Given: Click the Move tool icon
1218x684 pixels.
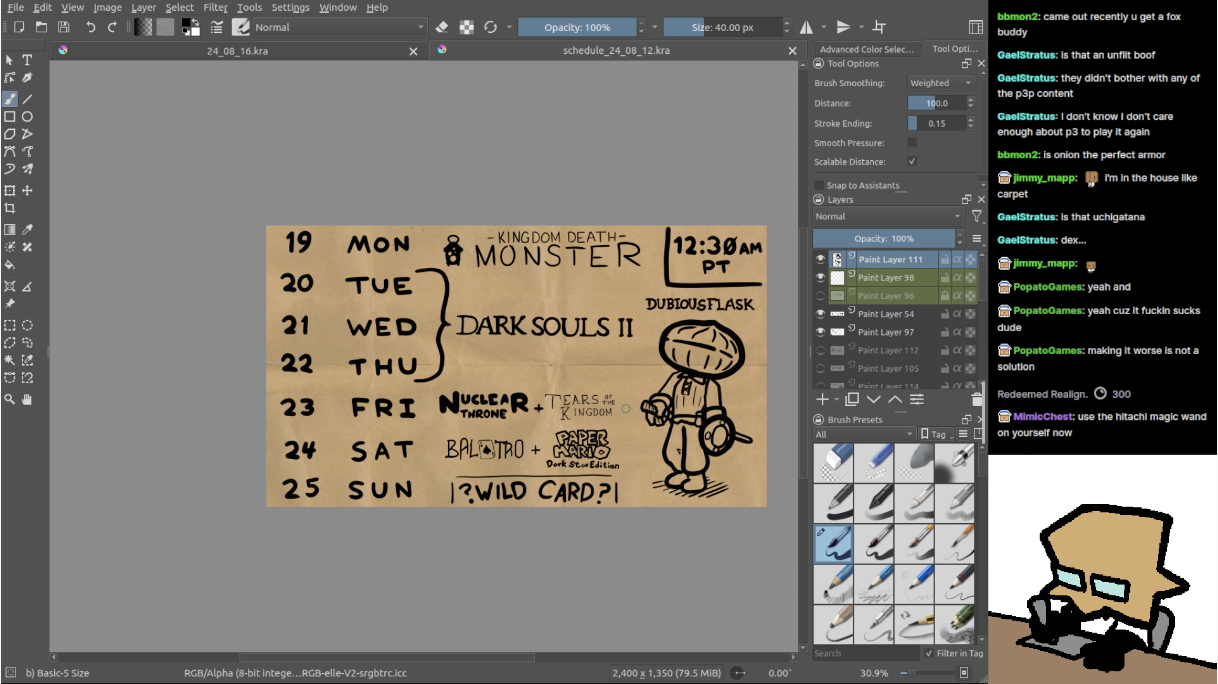Looking at the screenshot, I should point(27,190).
